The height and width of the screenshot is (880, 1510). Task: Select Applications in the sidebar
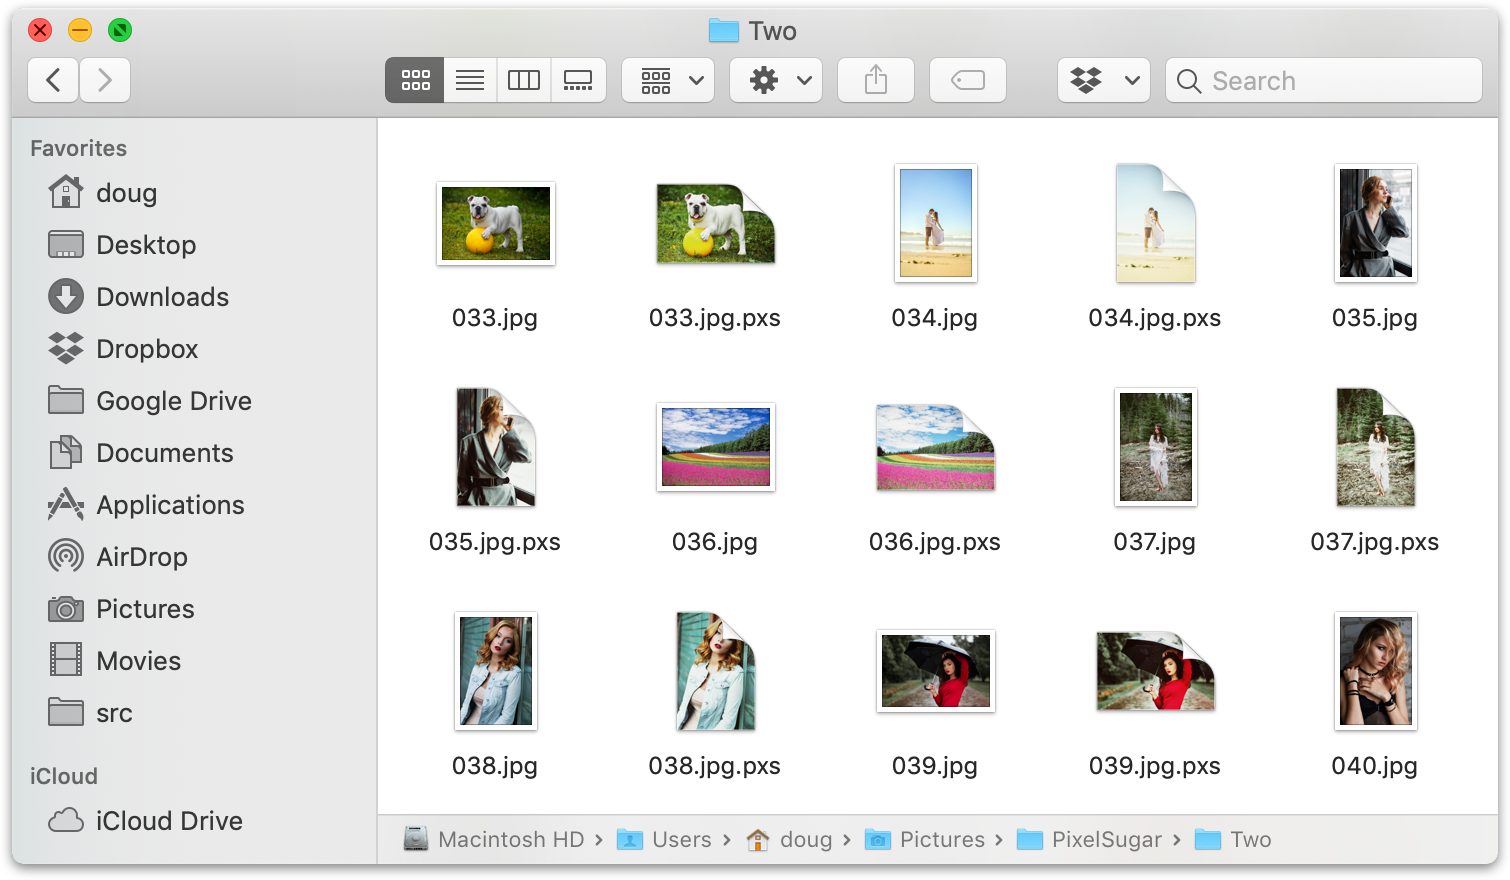170,505
